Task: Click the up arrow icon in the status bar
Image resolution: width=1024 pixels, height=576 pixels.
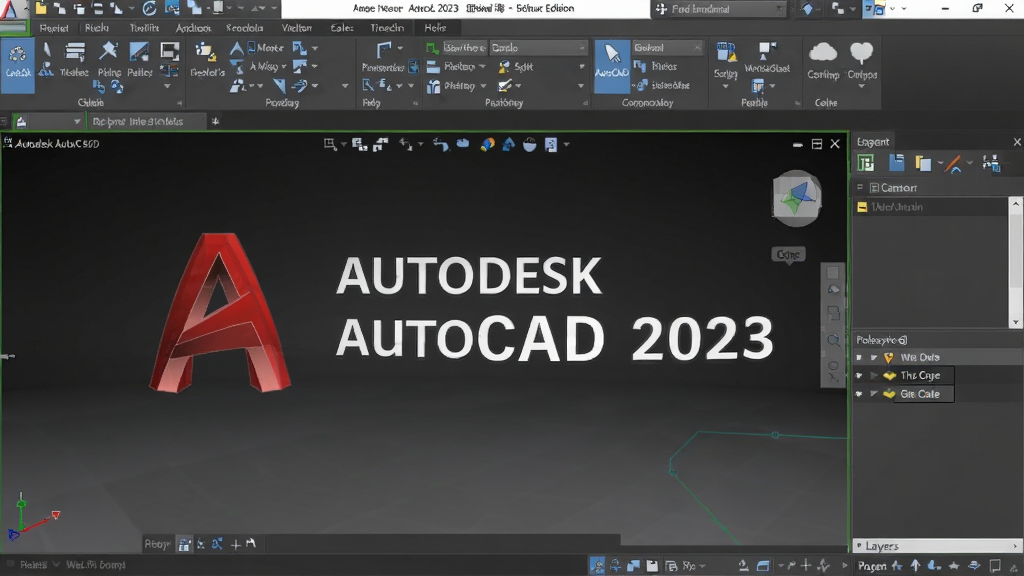Action: [x=916, y=566]
